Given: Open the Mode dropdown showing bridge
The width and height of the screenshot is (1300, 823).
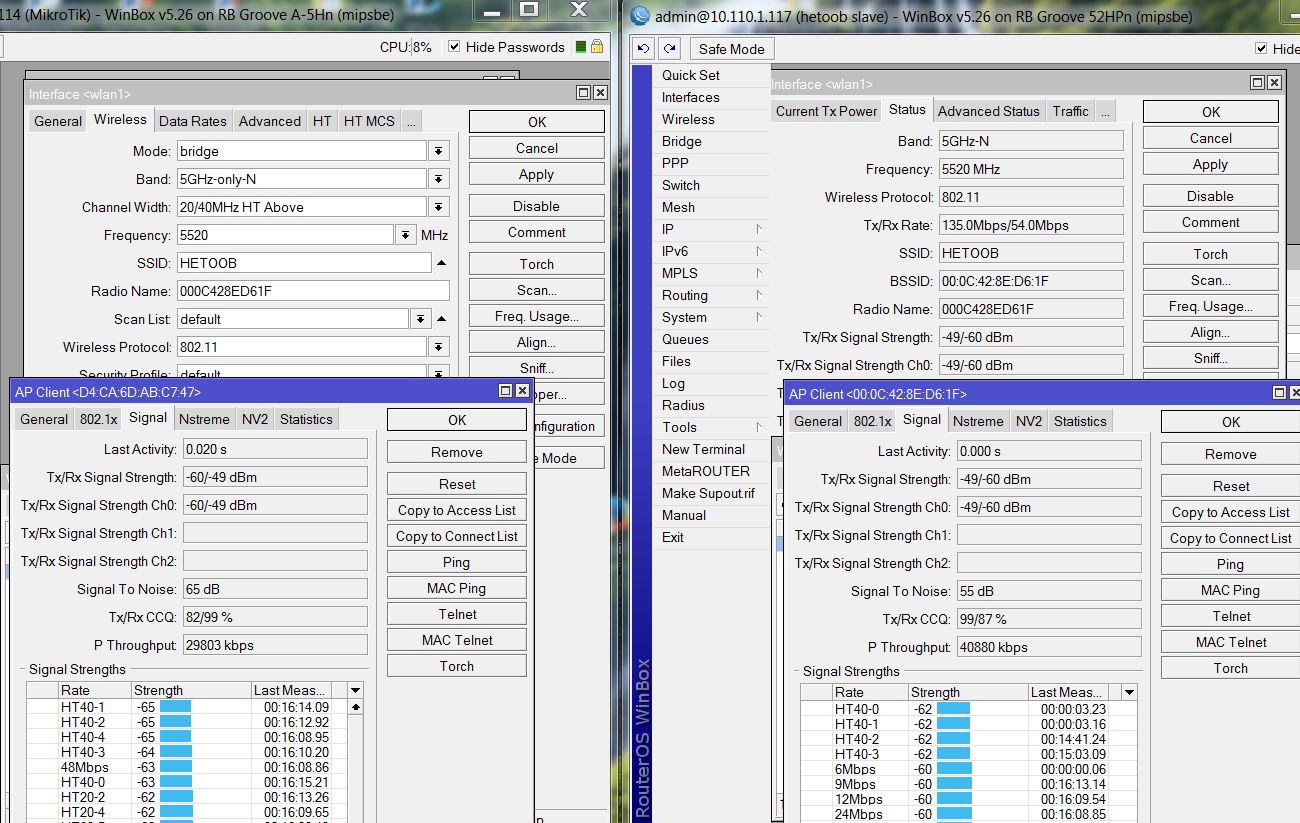Looking at the screenshot, I should coord(438,151).
